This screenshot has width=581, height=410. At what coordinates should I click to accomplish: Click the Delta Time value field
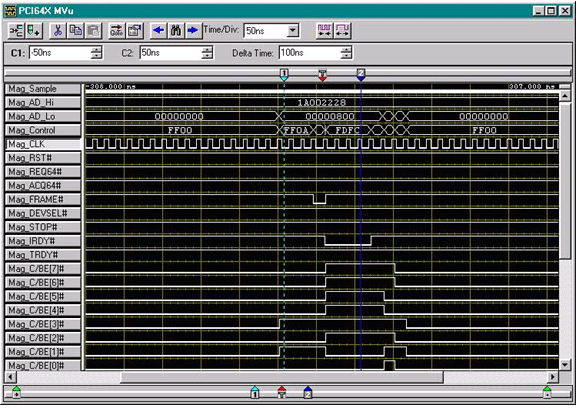coord(310,53)
